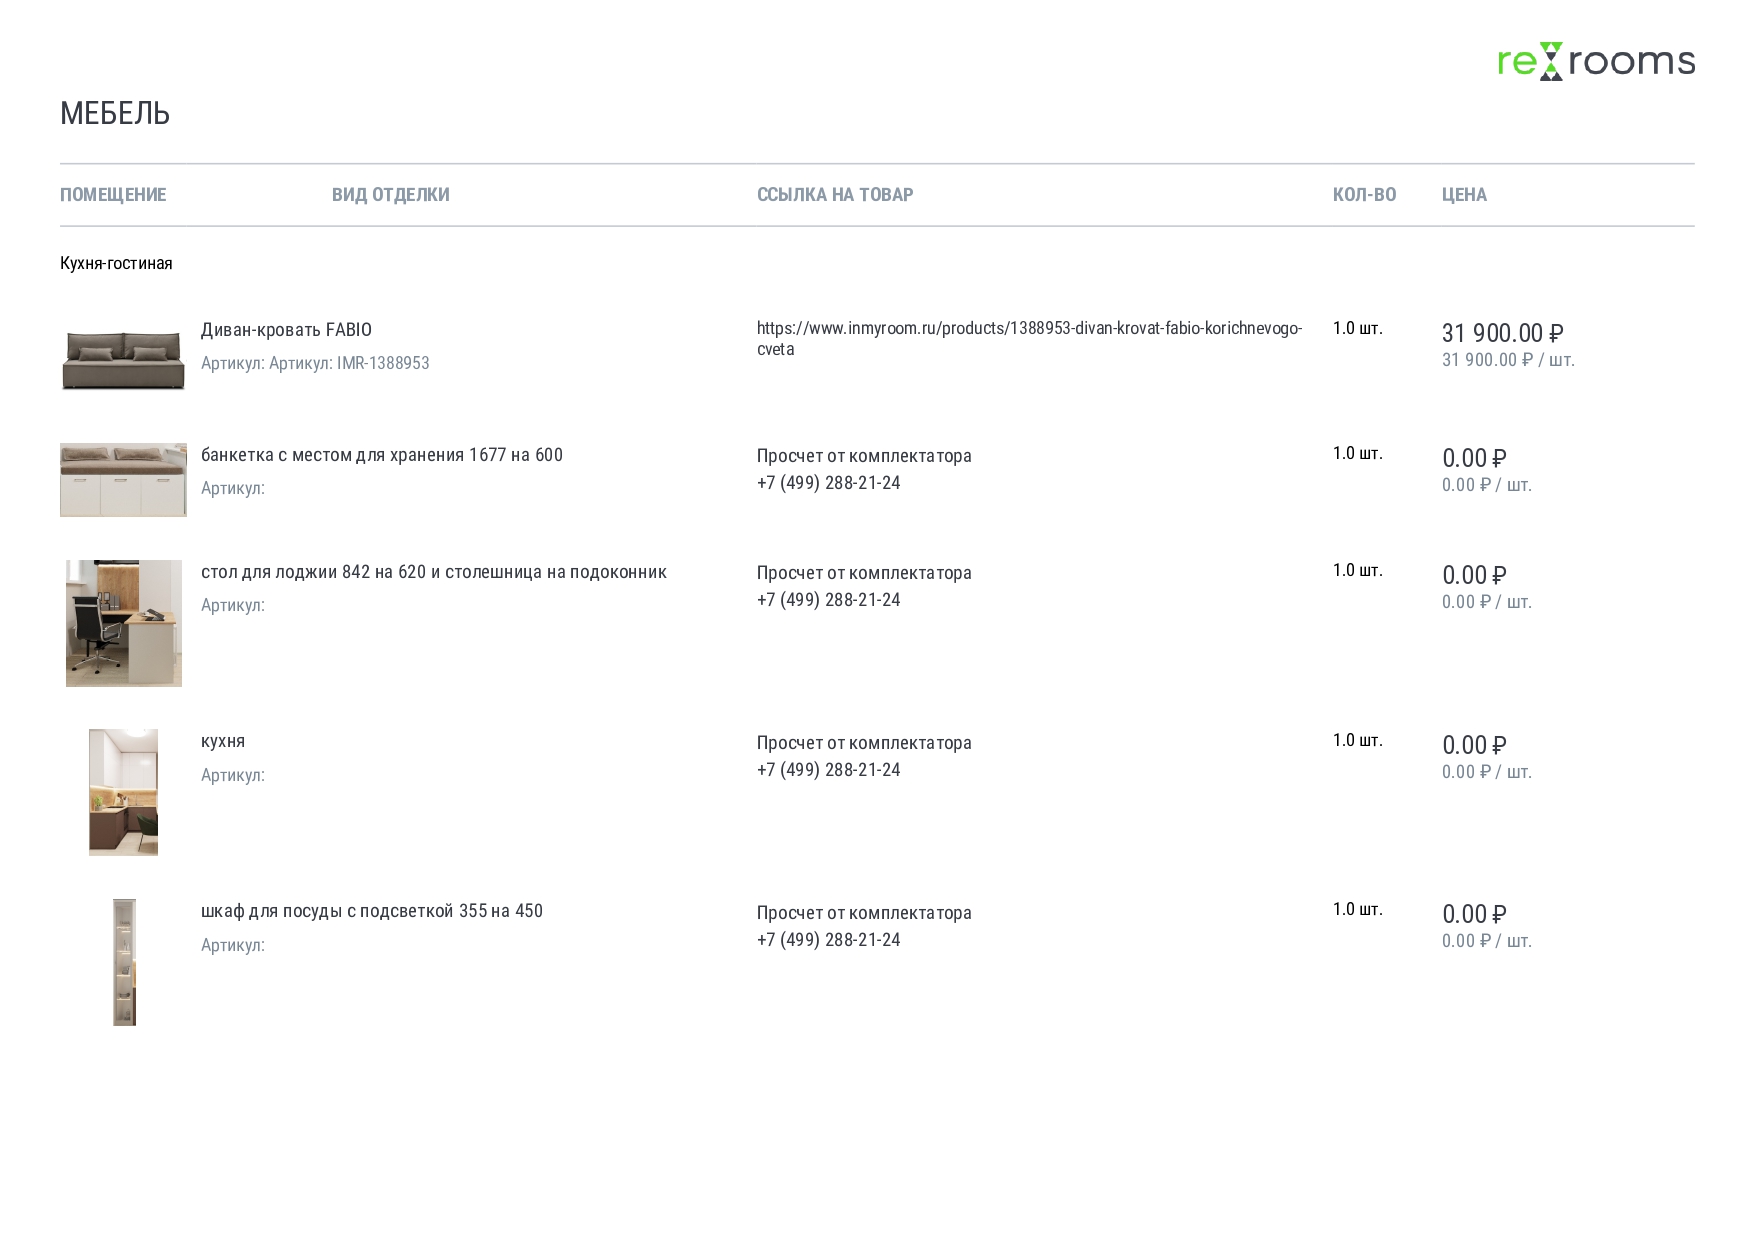This screenshot has height=1240, width=1755.
Task: Click the шкаф для посуды item title
Action: tap(371, 911)
